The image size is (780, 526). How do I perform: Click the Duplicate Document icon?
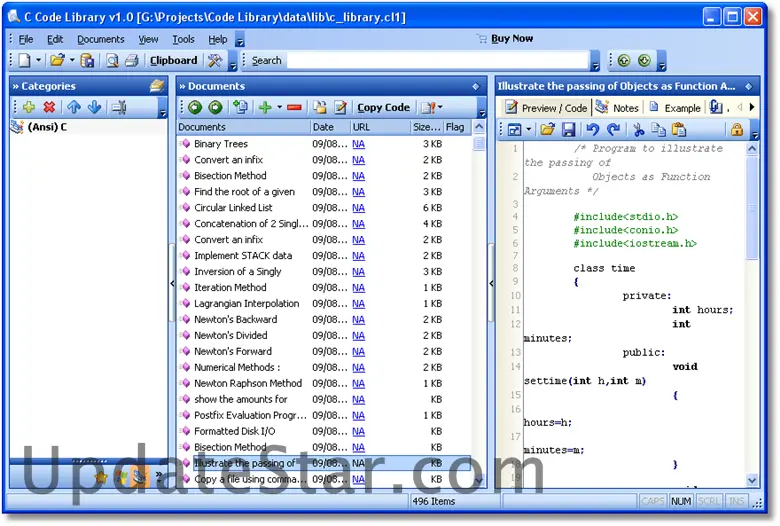[x=241, y=107]
